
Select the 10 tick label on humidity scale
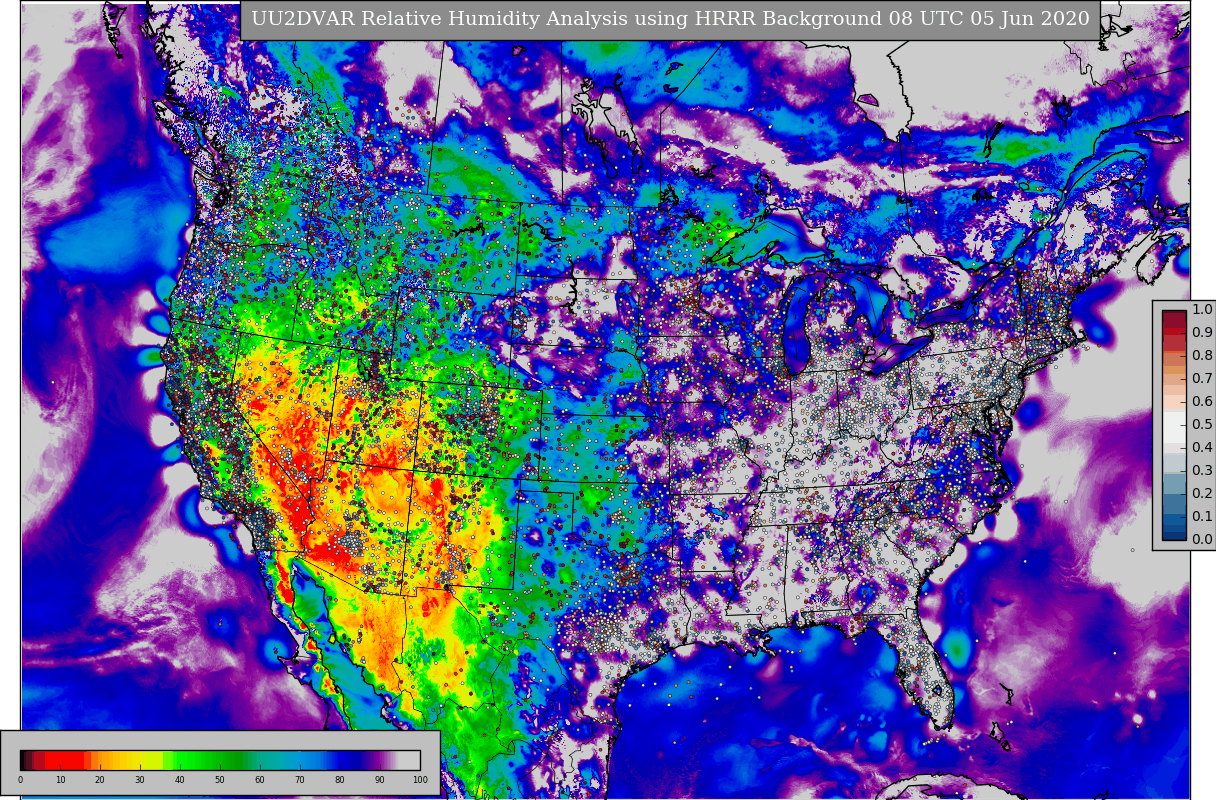(60, 780)
